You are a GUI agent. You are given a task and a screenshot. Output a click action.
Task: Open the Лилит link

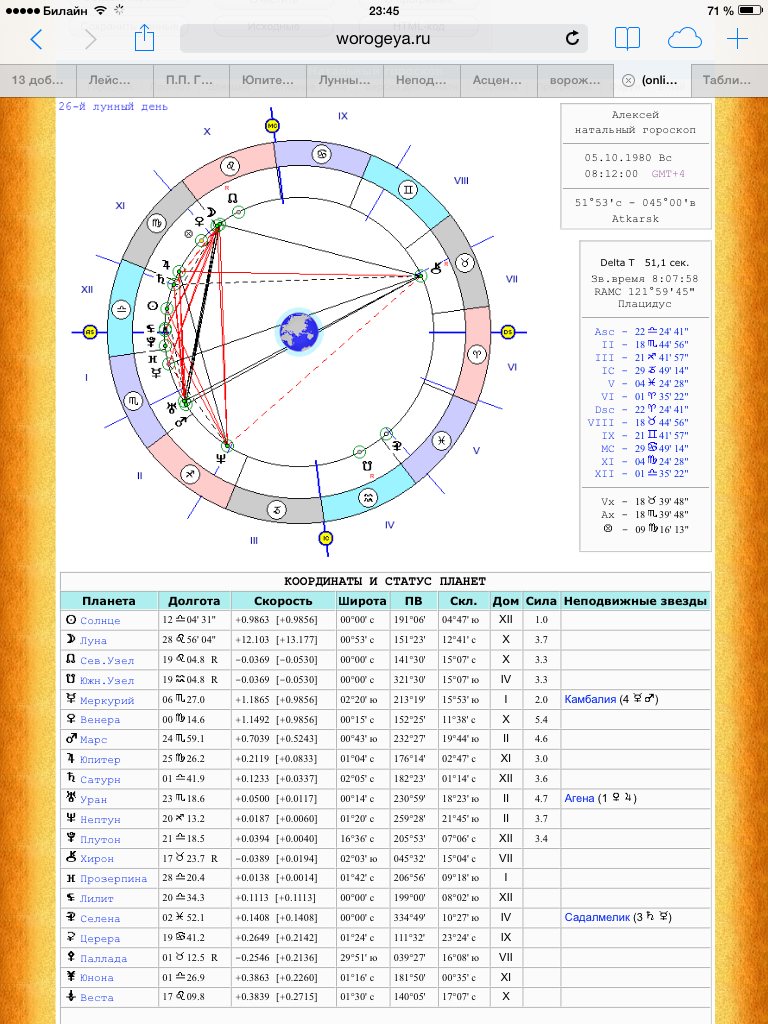97,899
